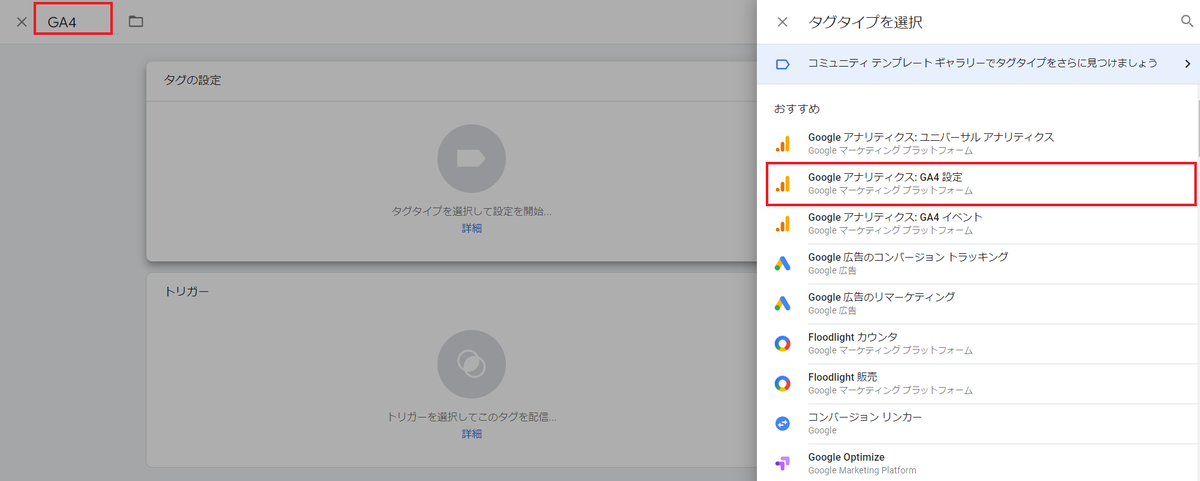Click the tag-shaped icon in the community gallery banner

point(783,64)
